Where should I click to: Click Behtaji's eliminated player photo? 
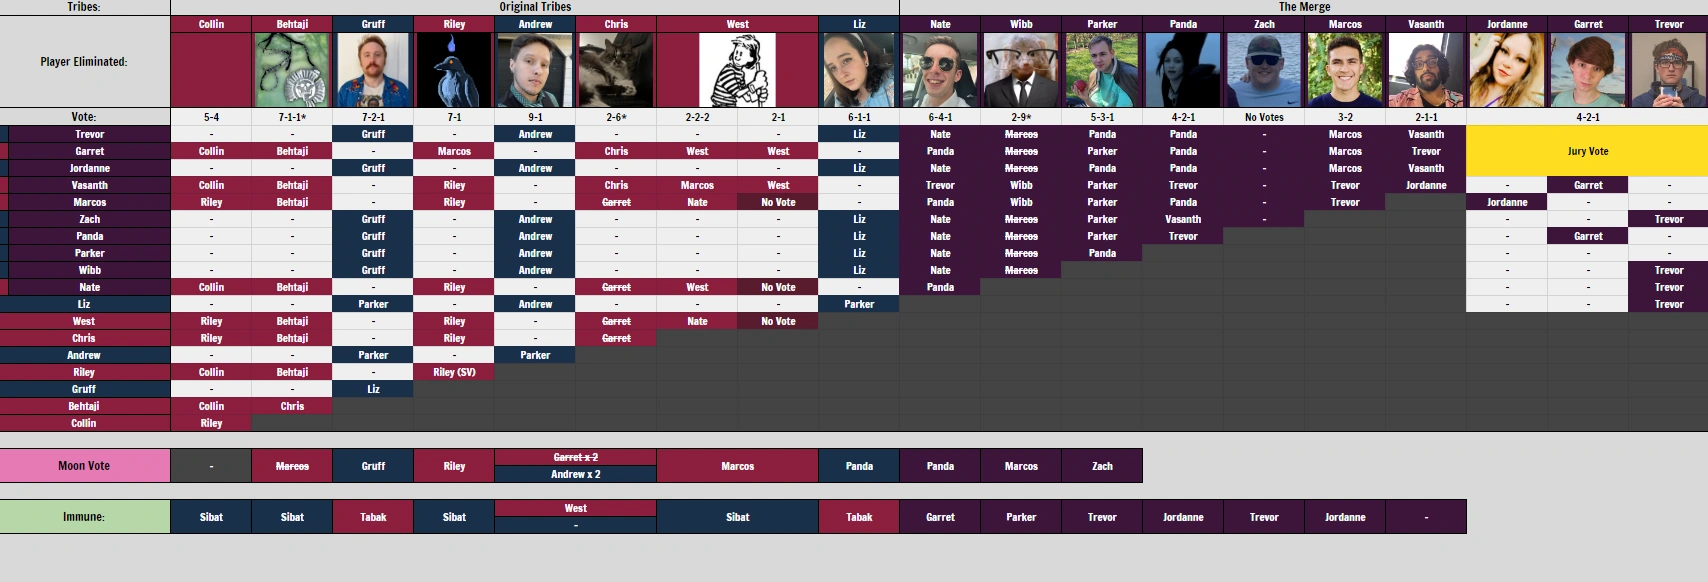pyautogui.click(x=292, y=70)
